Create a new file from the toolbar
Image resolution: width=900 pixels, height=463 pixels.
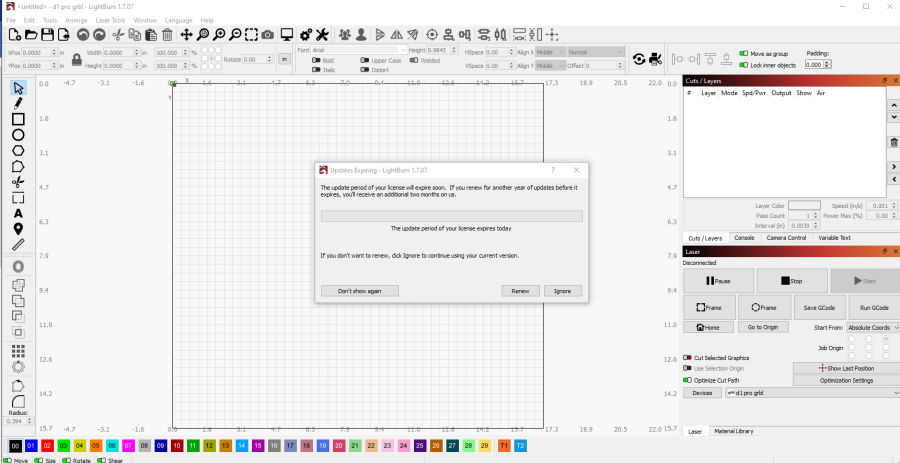(x=15, y=34)
